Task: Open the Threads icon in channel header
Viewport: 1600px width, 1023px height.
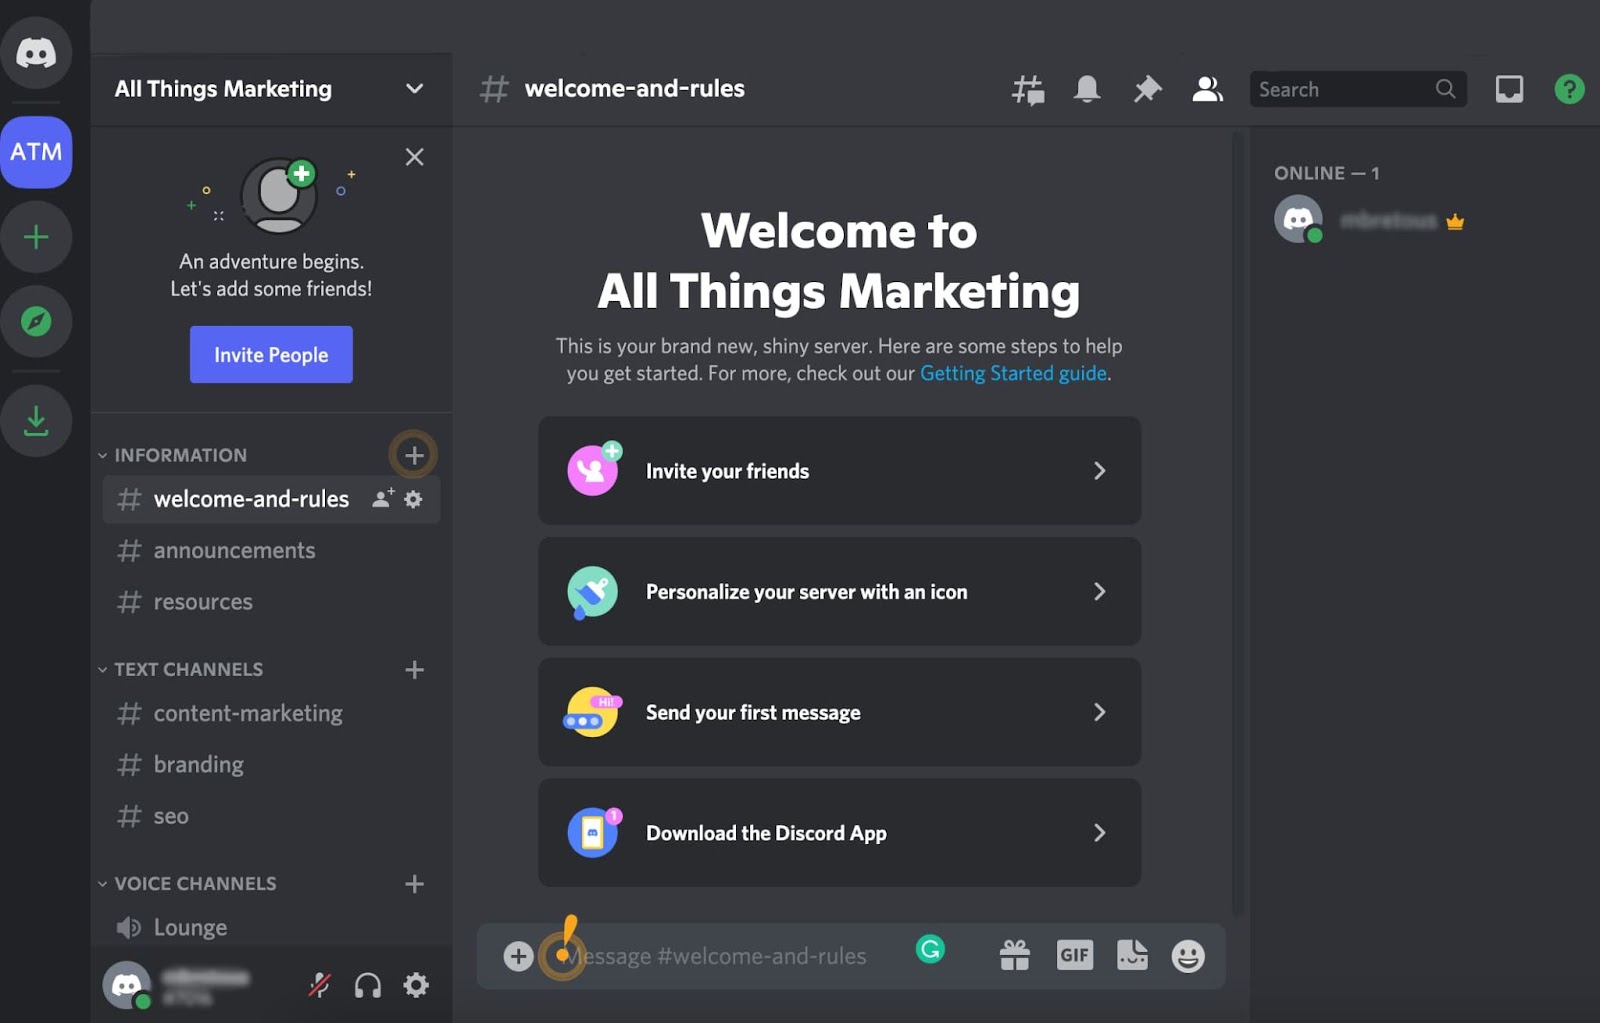Action: click(1027, 90)
